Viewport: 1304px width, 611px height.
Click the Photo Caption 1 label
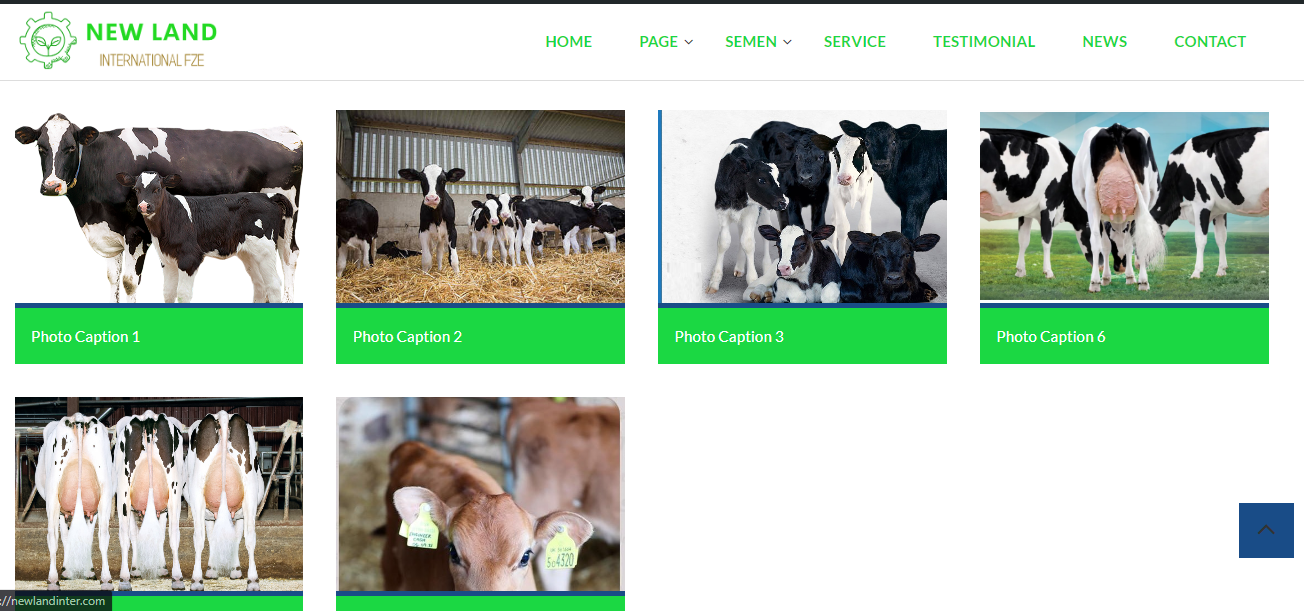86,337
